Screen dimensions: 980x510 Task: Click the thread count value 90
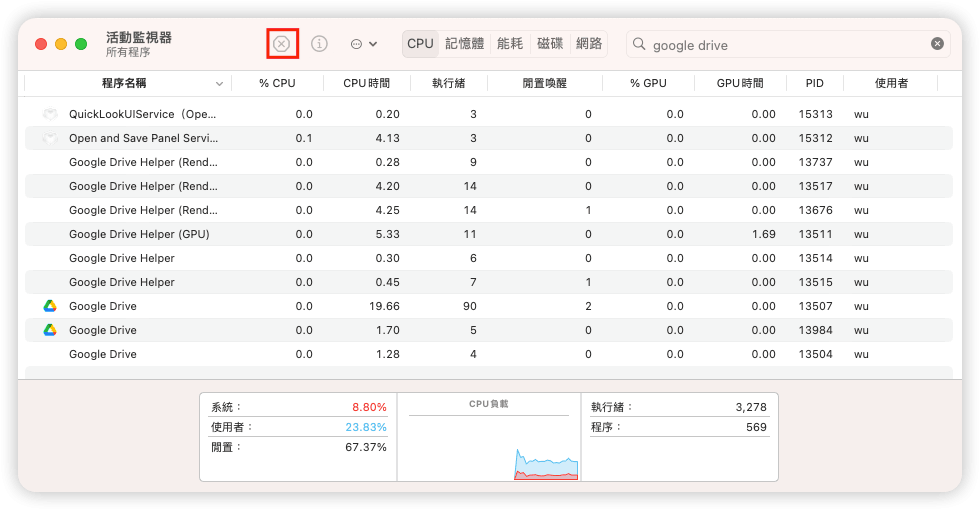[469, 306]
